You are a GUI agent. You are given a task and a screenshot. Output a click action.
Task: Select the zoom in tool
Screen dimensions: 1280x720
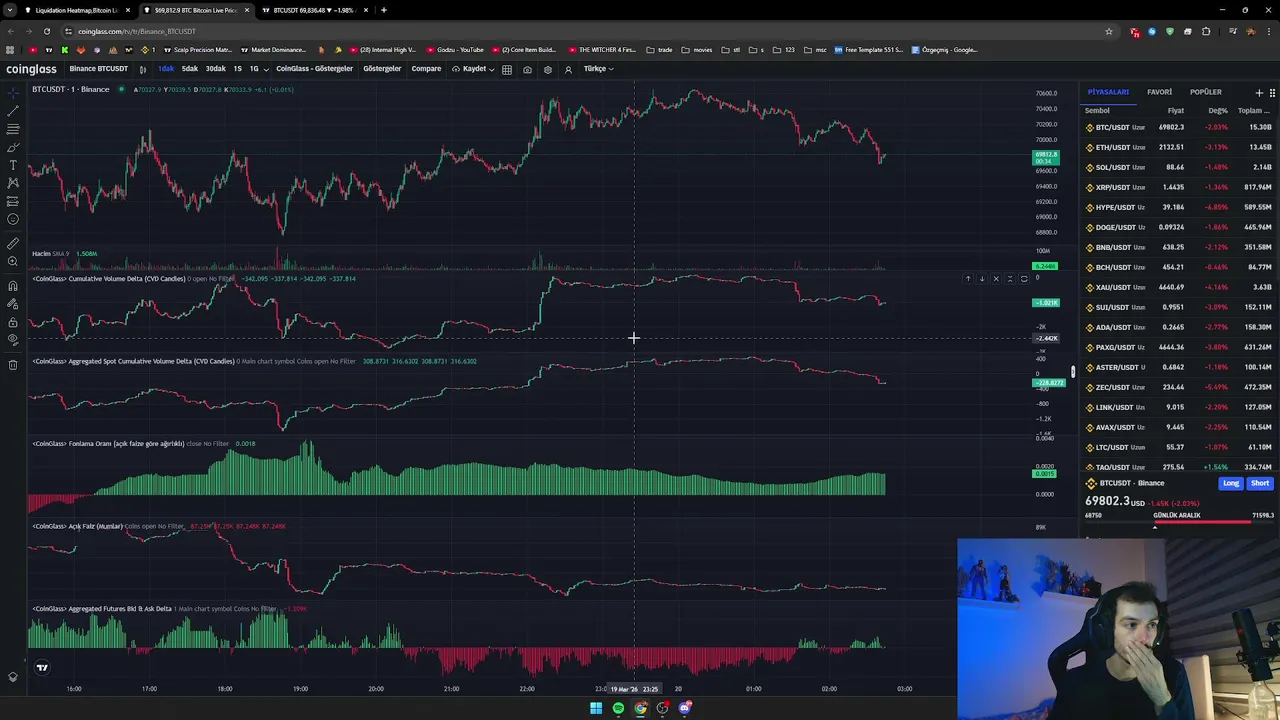coord(13,261)
